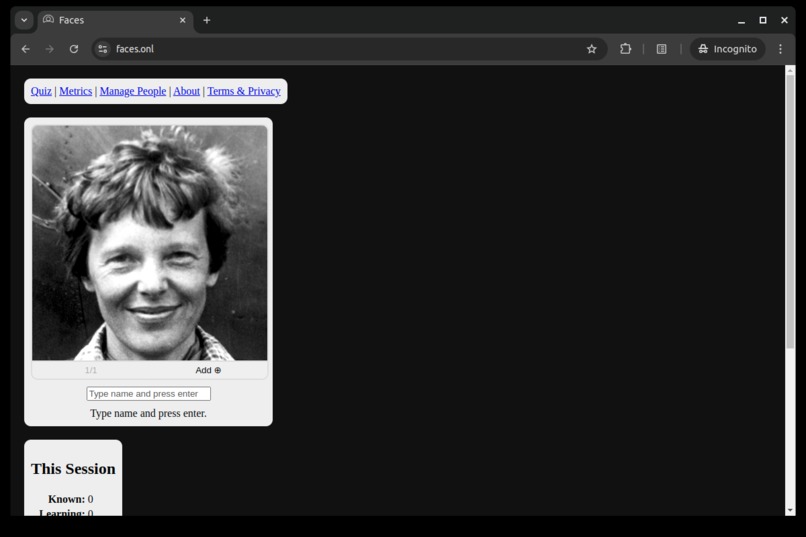
Task: Open the tab search dropdown arrow
Action: [24, 20]
